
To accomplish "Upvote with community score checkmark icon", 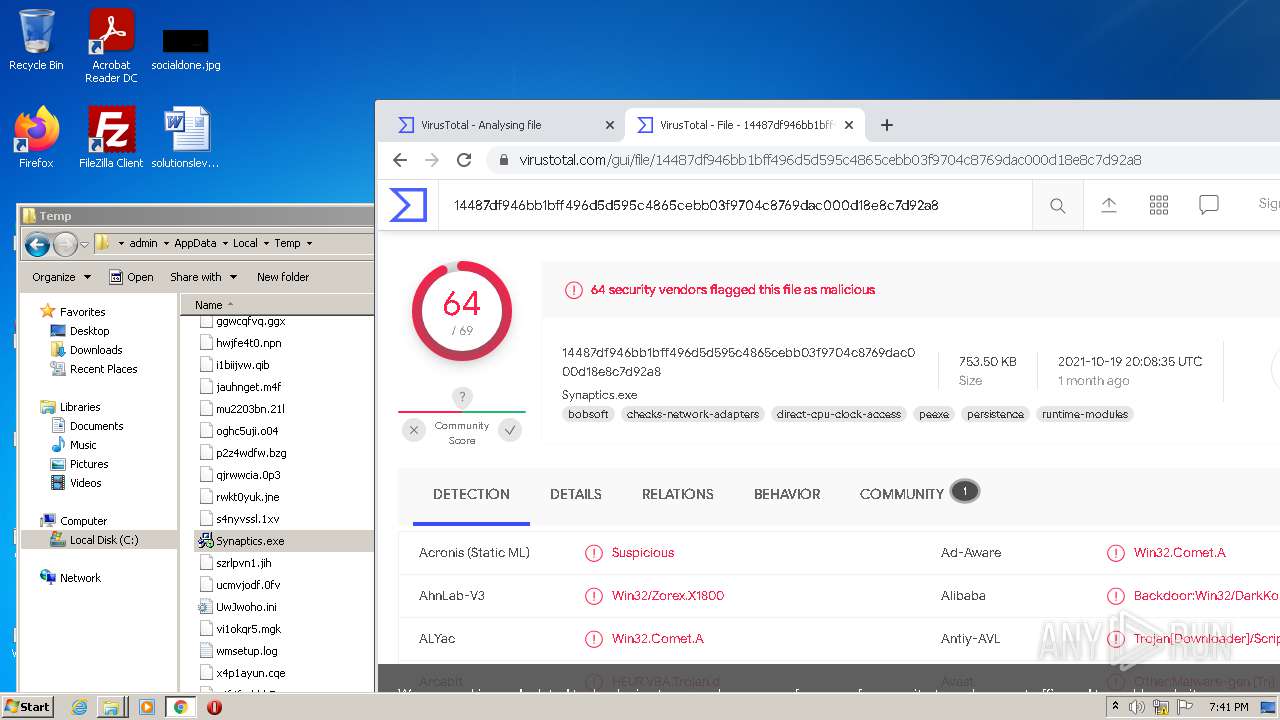I will tap(510, 430).
